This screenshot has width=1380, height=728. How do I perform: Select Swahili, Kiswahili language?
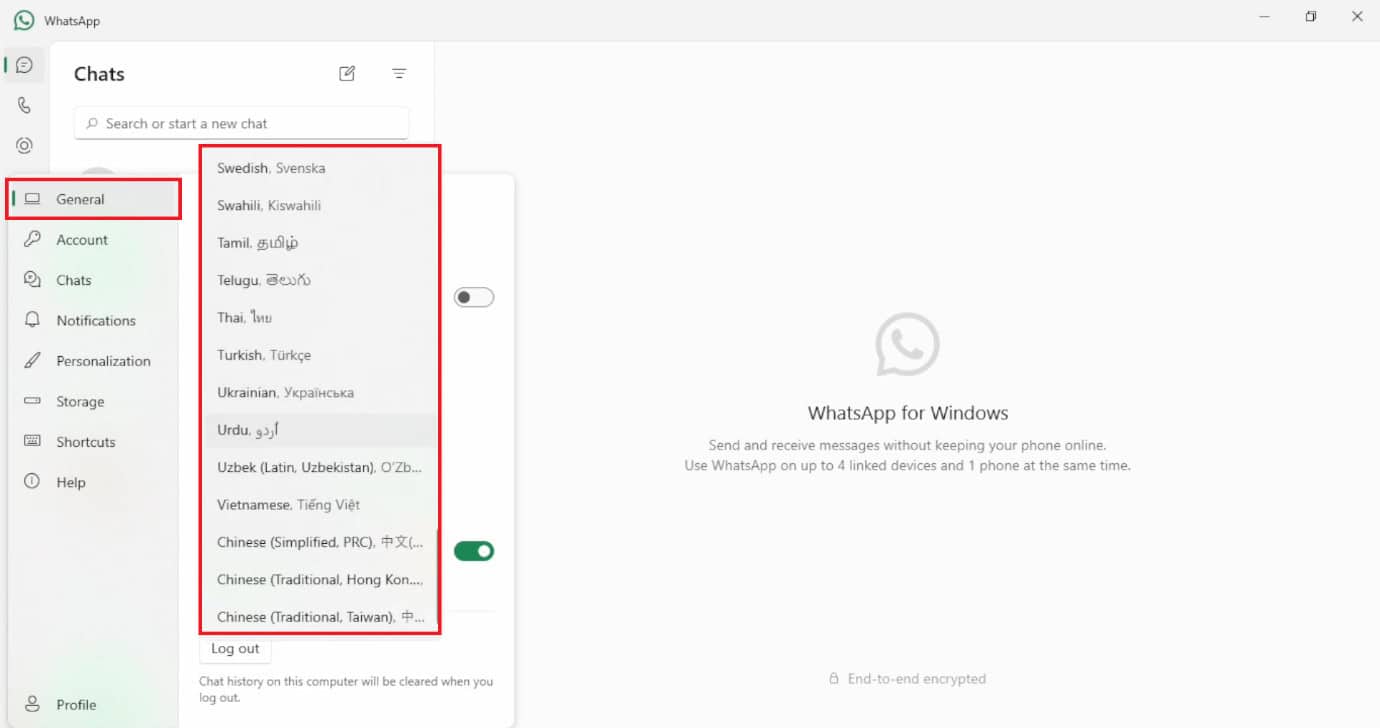coord(320,205)
